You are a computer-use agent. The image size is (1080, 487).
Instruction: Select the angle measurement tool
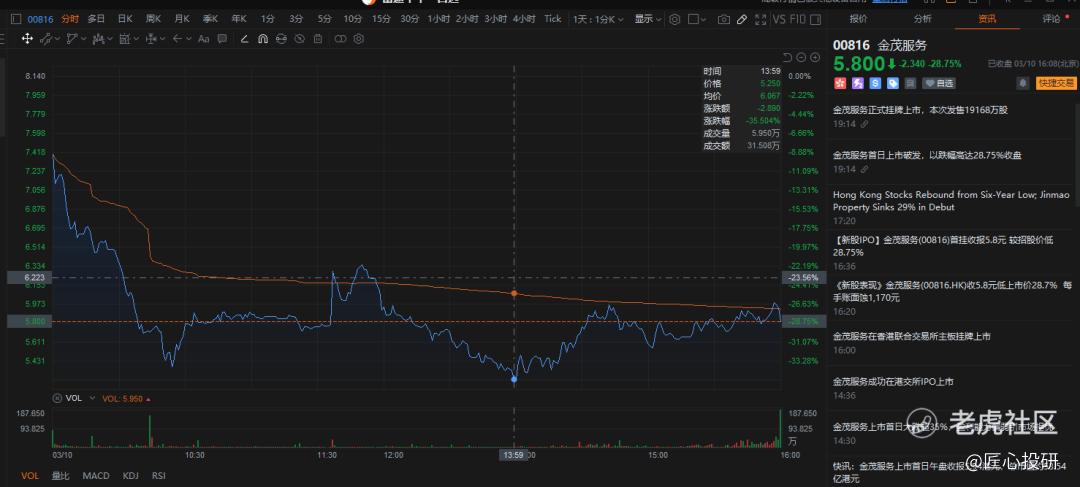pos(244,39)
